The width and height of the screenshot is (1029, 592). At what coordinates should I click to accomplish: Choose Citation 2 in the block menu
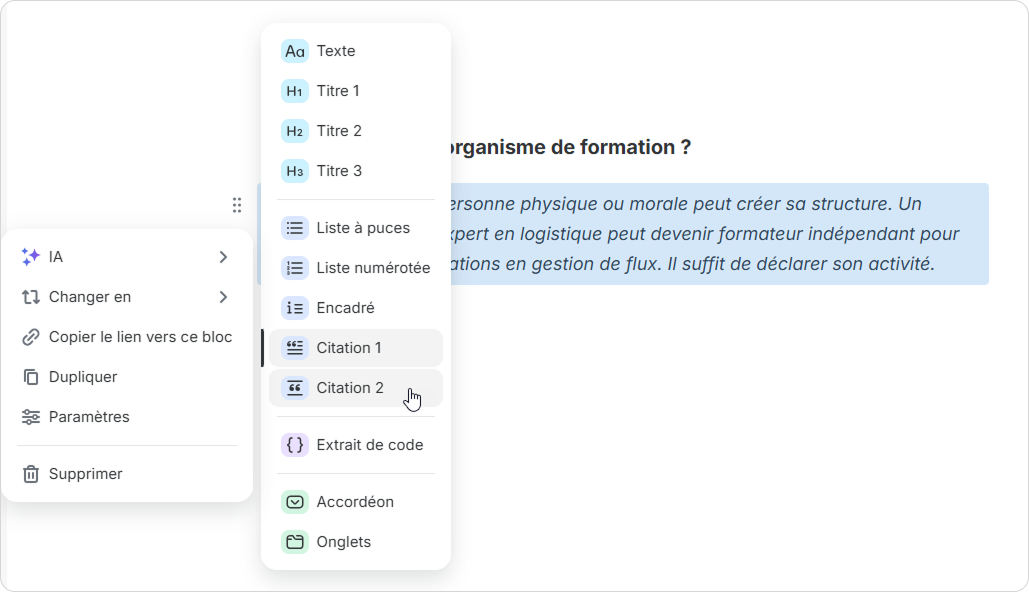350,388
